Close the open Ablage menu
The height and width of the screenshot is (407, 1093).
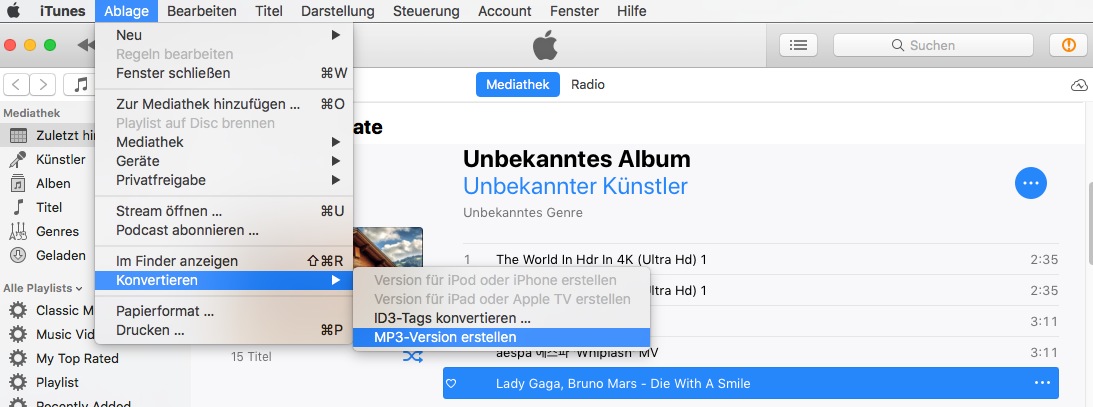[126, 11]
